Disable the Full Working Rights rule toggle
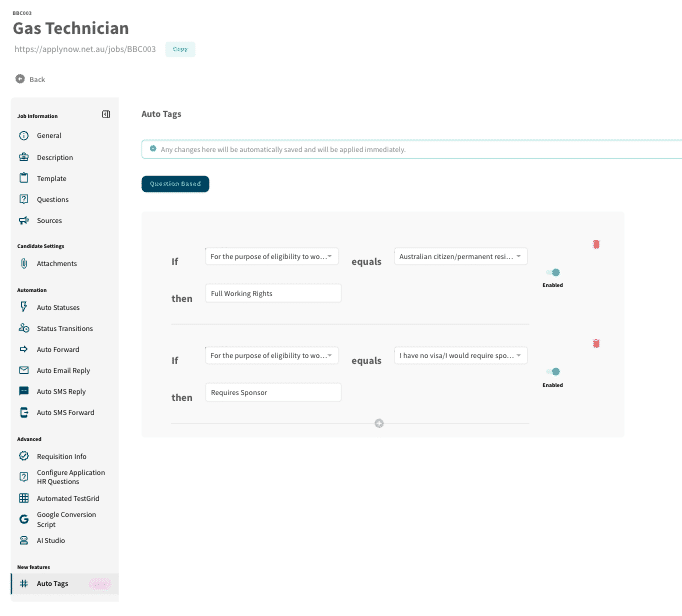Image resolution: width=682 pixels, height=616 pixels. click(x=553, y=272)
